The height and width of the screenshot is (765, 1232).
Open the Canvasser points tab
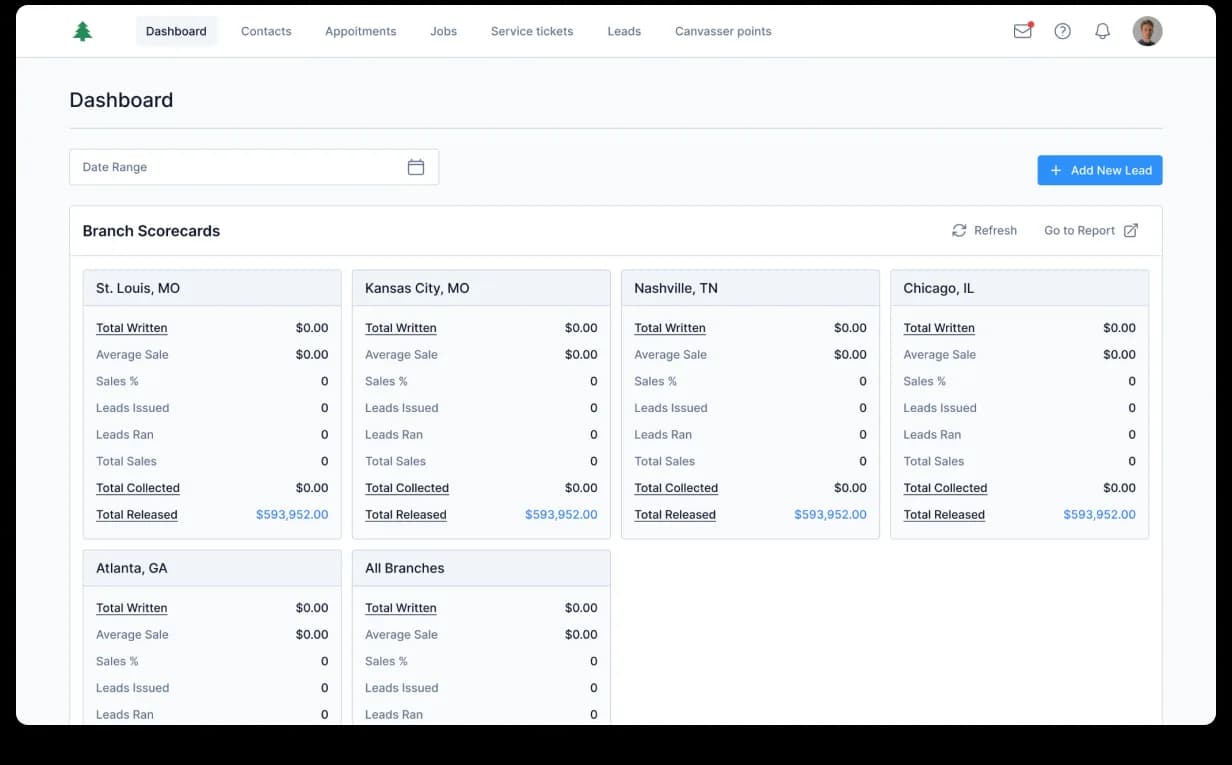coord(723,31)
